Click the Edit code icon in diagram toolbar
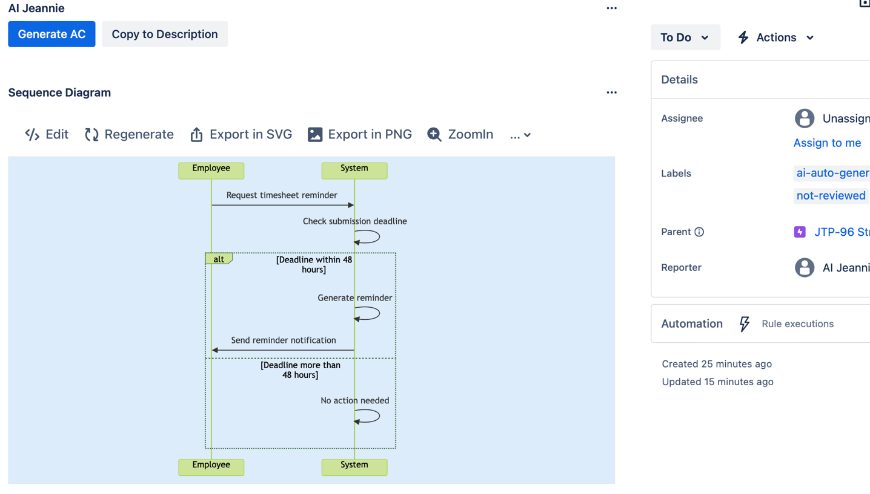The image size is (870, 494). [32, 135]
